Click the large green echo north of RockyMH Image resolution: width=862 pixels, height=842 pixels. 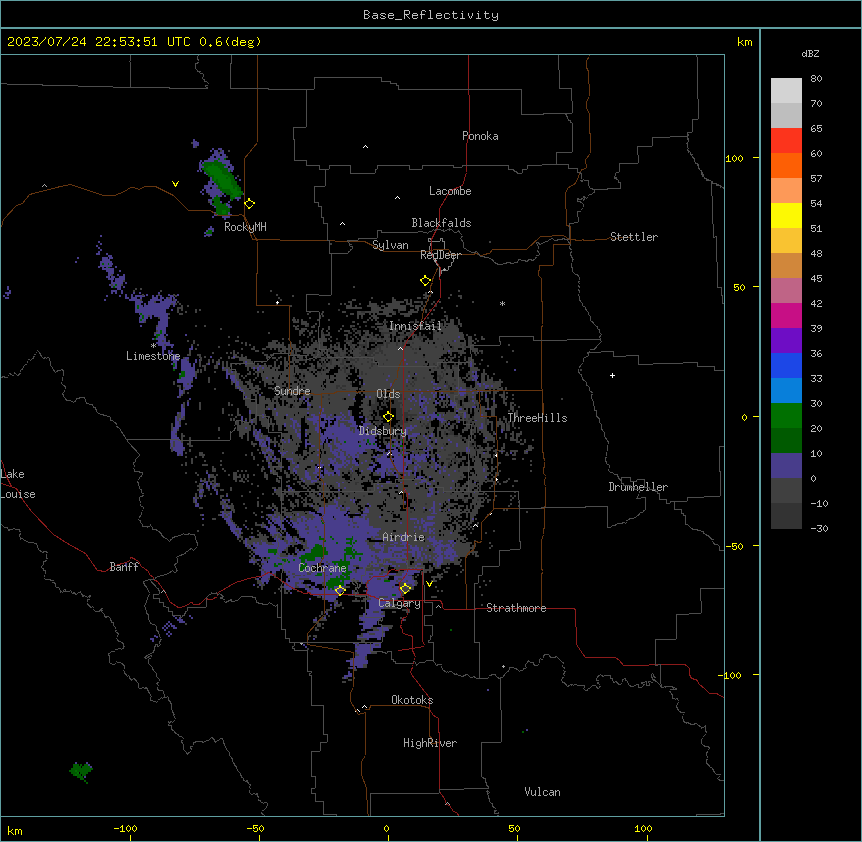click(x=223, y=179)
